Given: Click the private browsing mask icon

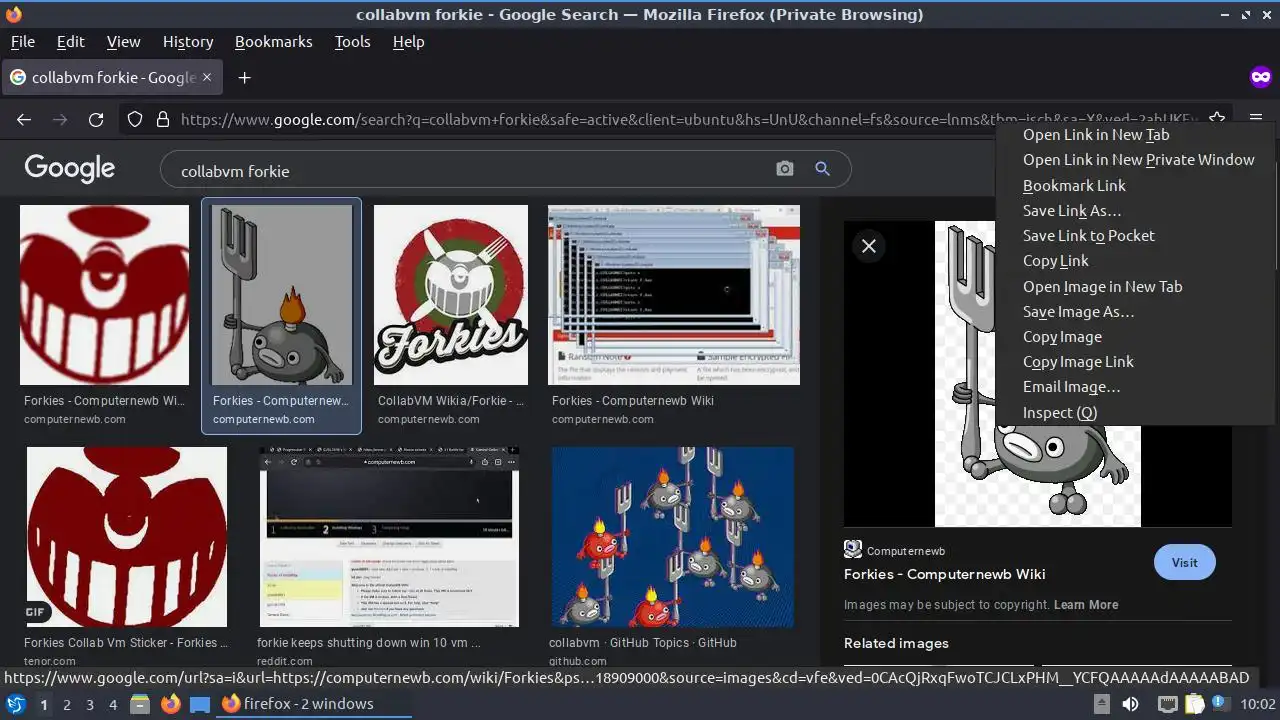Looking at the screenshot, I should [1260, 77].
